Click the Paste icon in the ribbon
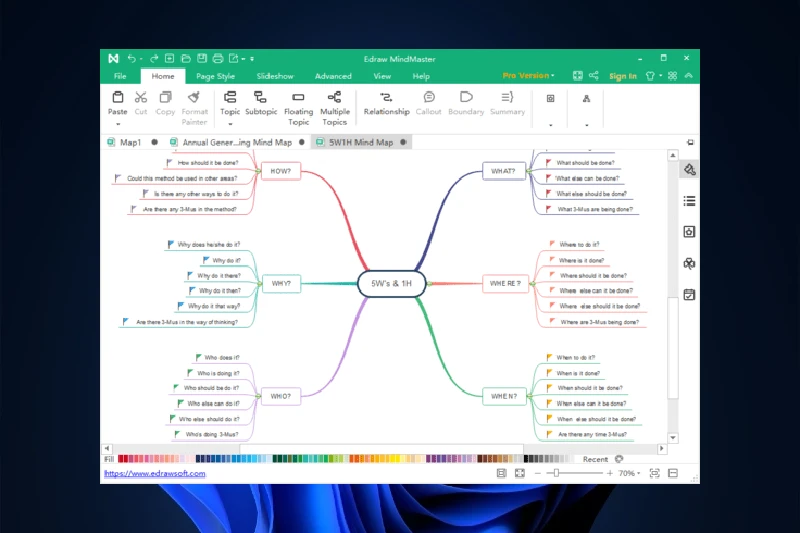Image resolution: width=800 pixels, height=533 pixels. [117, 98]
